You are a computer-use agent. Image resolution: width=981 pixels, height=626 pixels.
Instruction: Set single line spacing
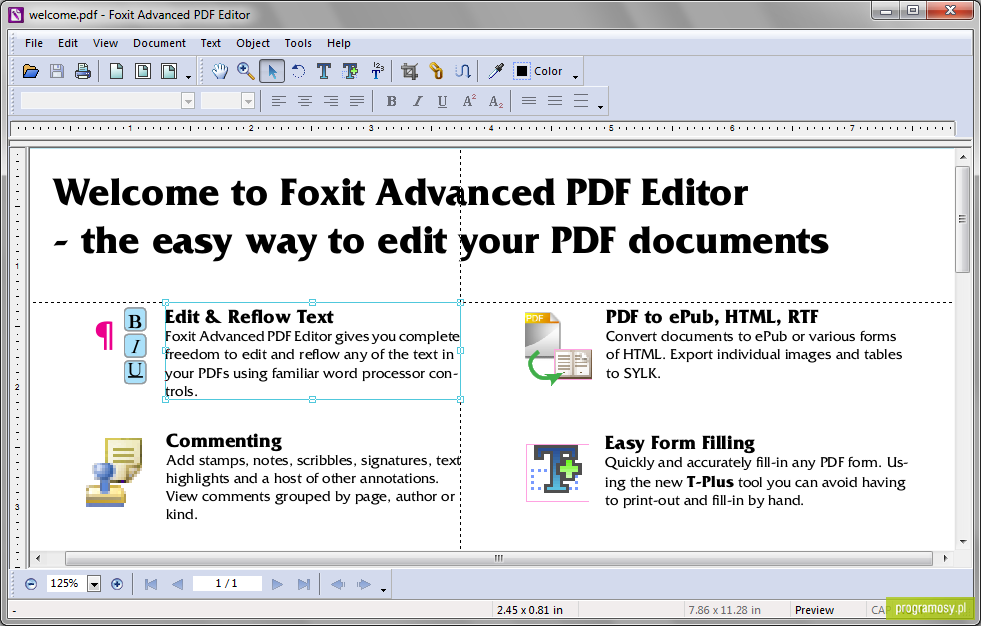529,101
